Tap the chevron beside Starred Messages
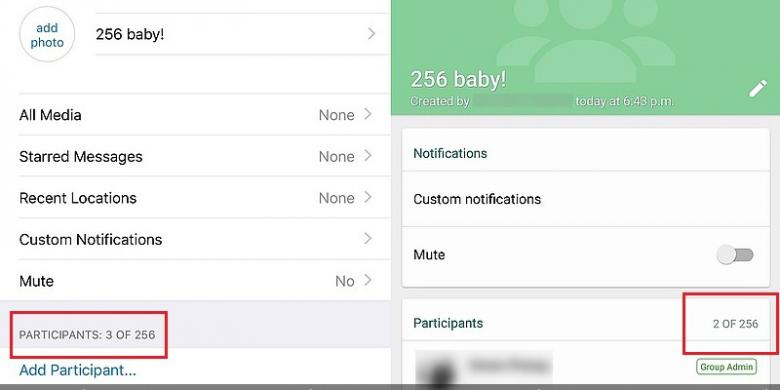Screen dimensions: 780x390 click(x=368, y=156)
